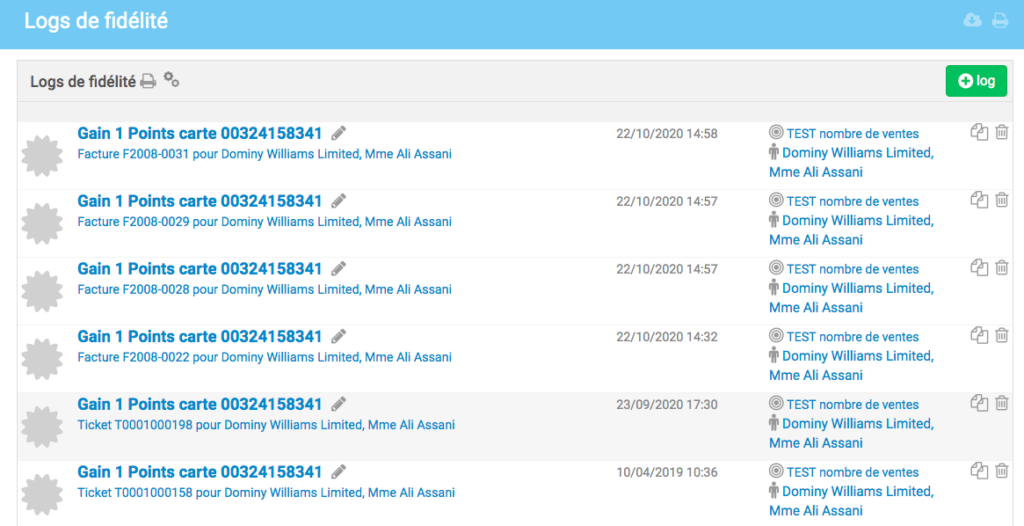This screenshot has width=1024, height=526.
Task: Click the date 10/04/2019 10:36
Action: tap(667, 472)
